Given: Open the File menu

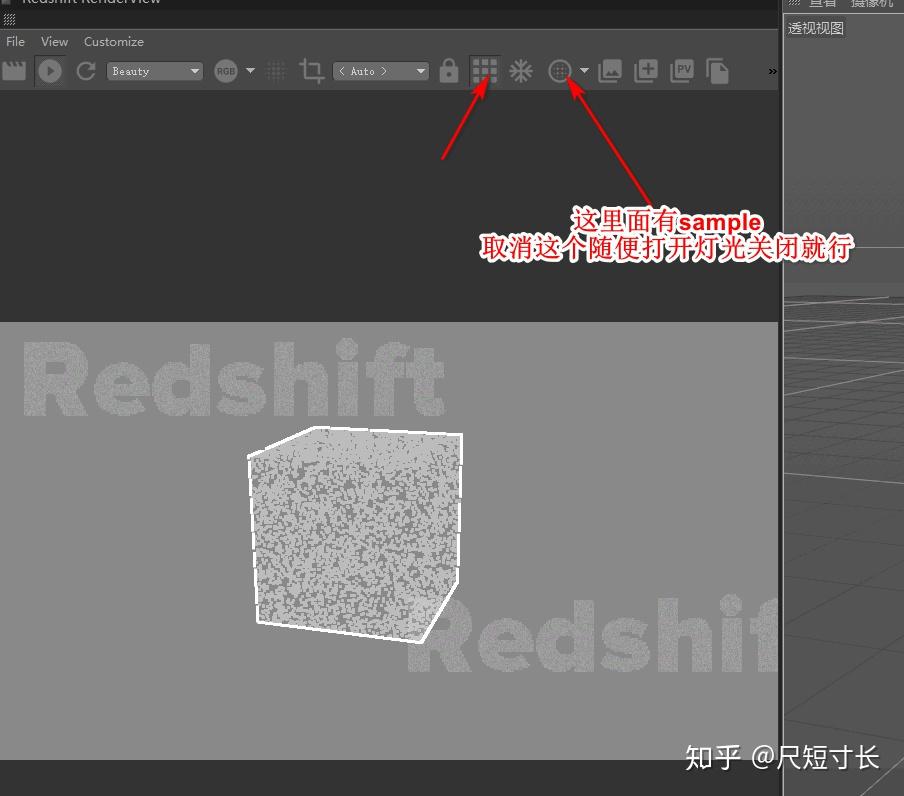Looking at the screenshot, I should coord(15,41).
